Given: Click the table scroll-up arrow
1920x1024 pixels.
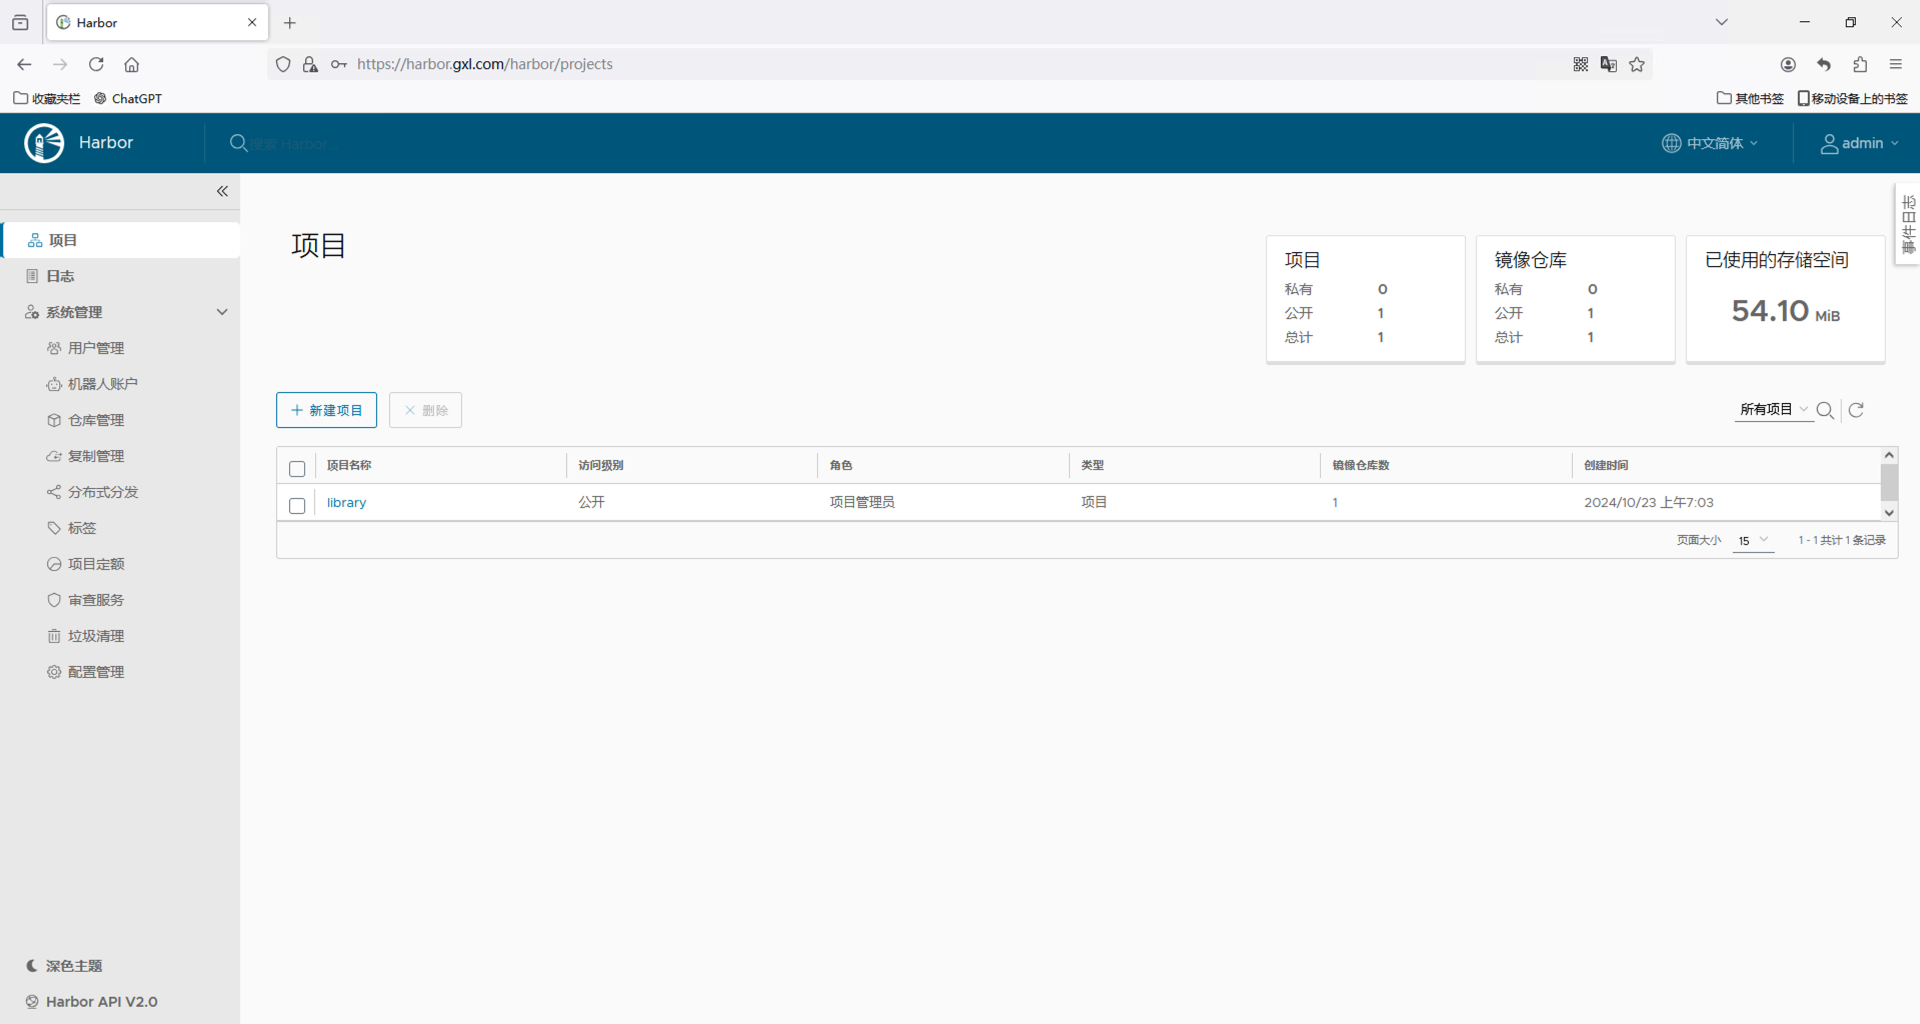Looking at the screenshot, I should tap(1889, 455).
